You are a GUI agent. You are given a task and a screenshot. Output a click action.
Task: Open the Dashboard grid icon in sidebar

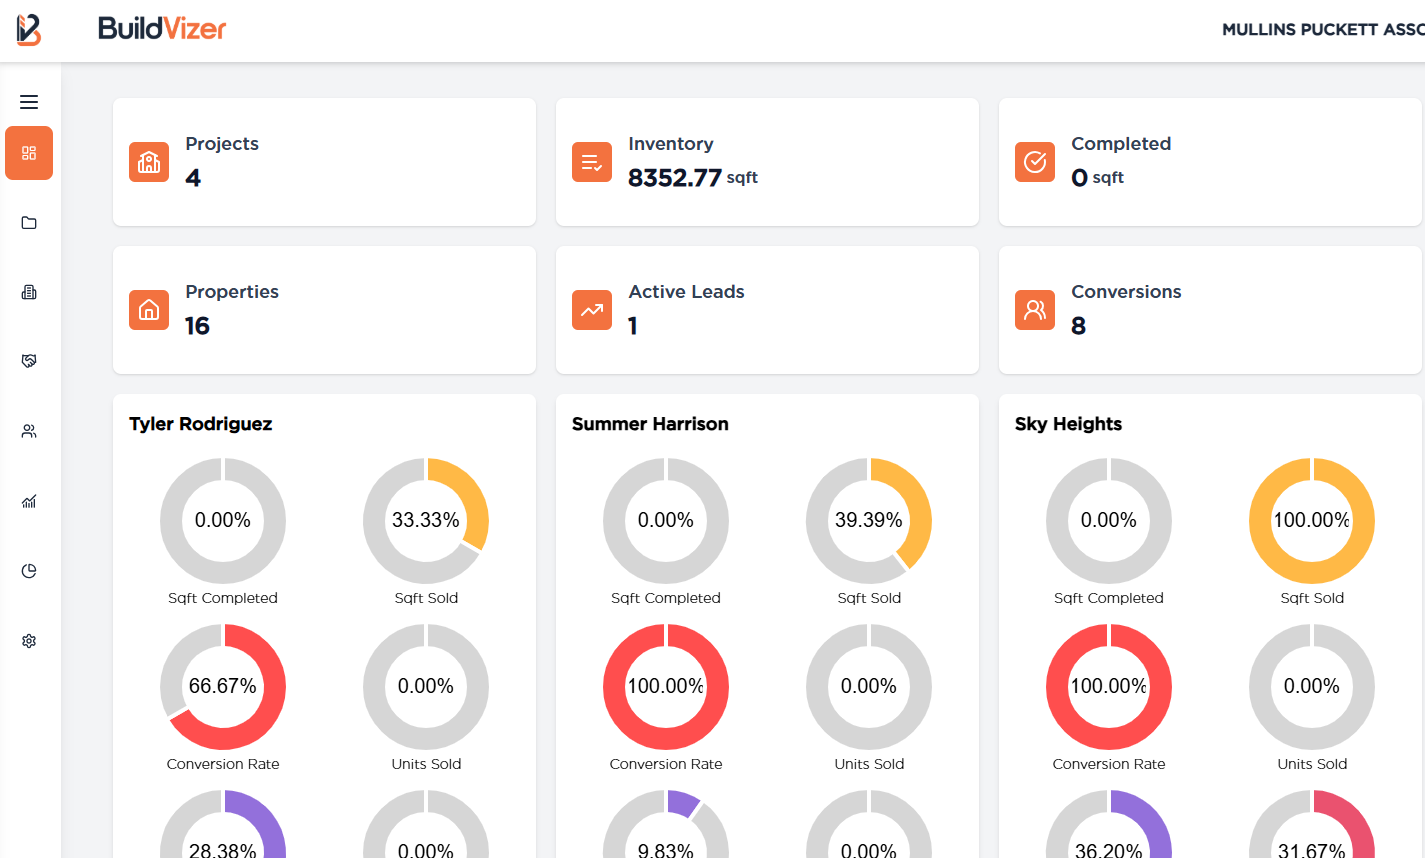28,153
